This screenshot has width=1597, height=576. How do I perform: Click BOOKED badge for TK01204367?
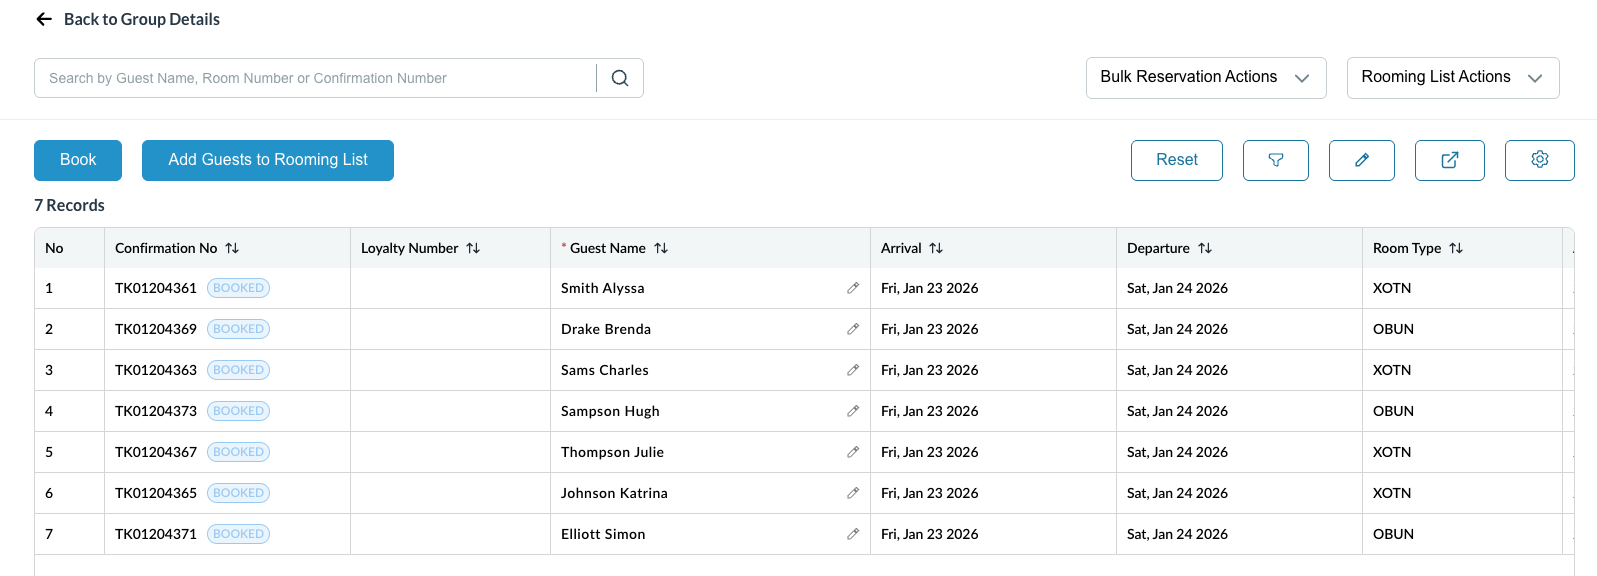pos(238,452)
